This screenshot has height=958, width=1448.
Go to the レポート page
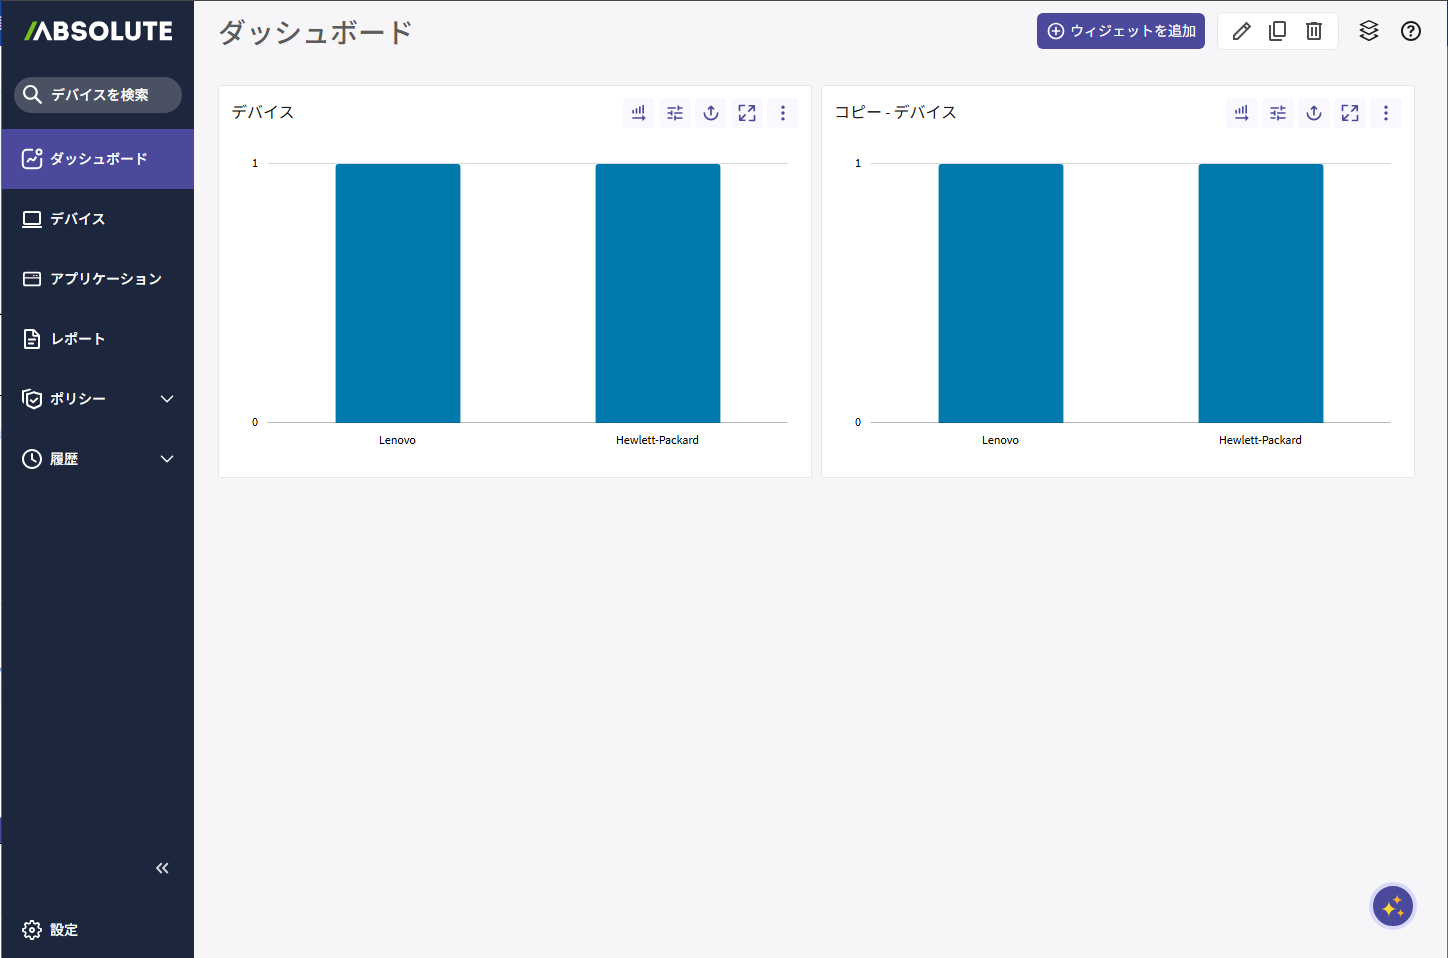tap(78, 339)
